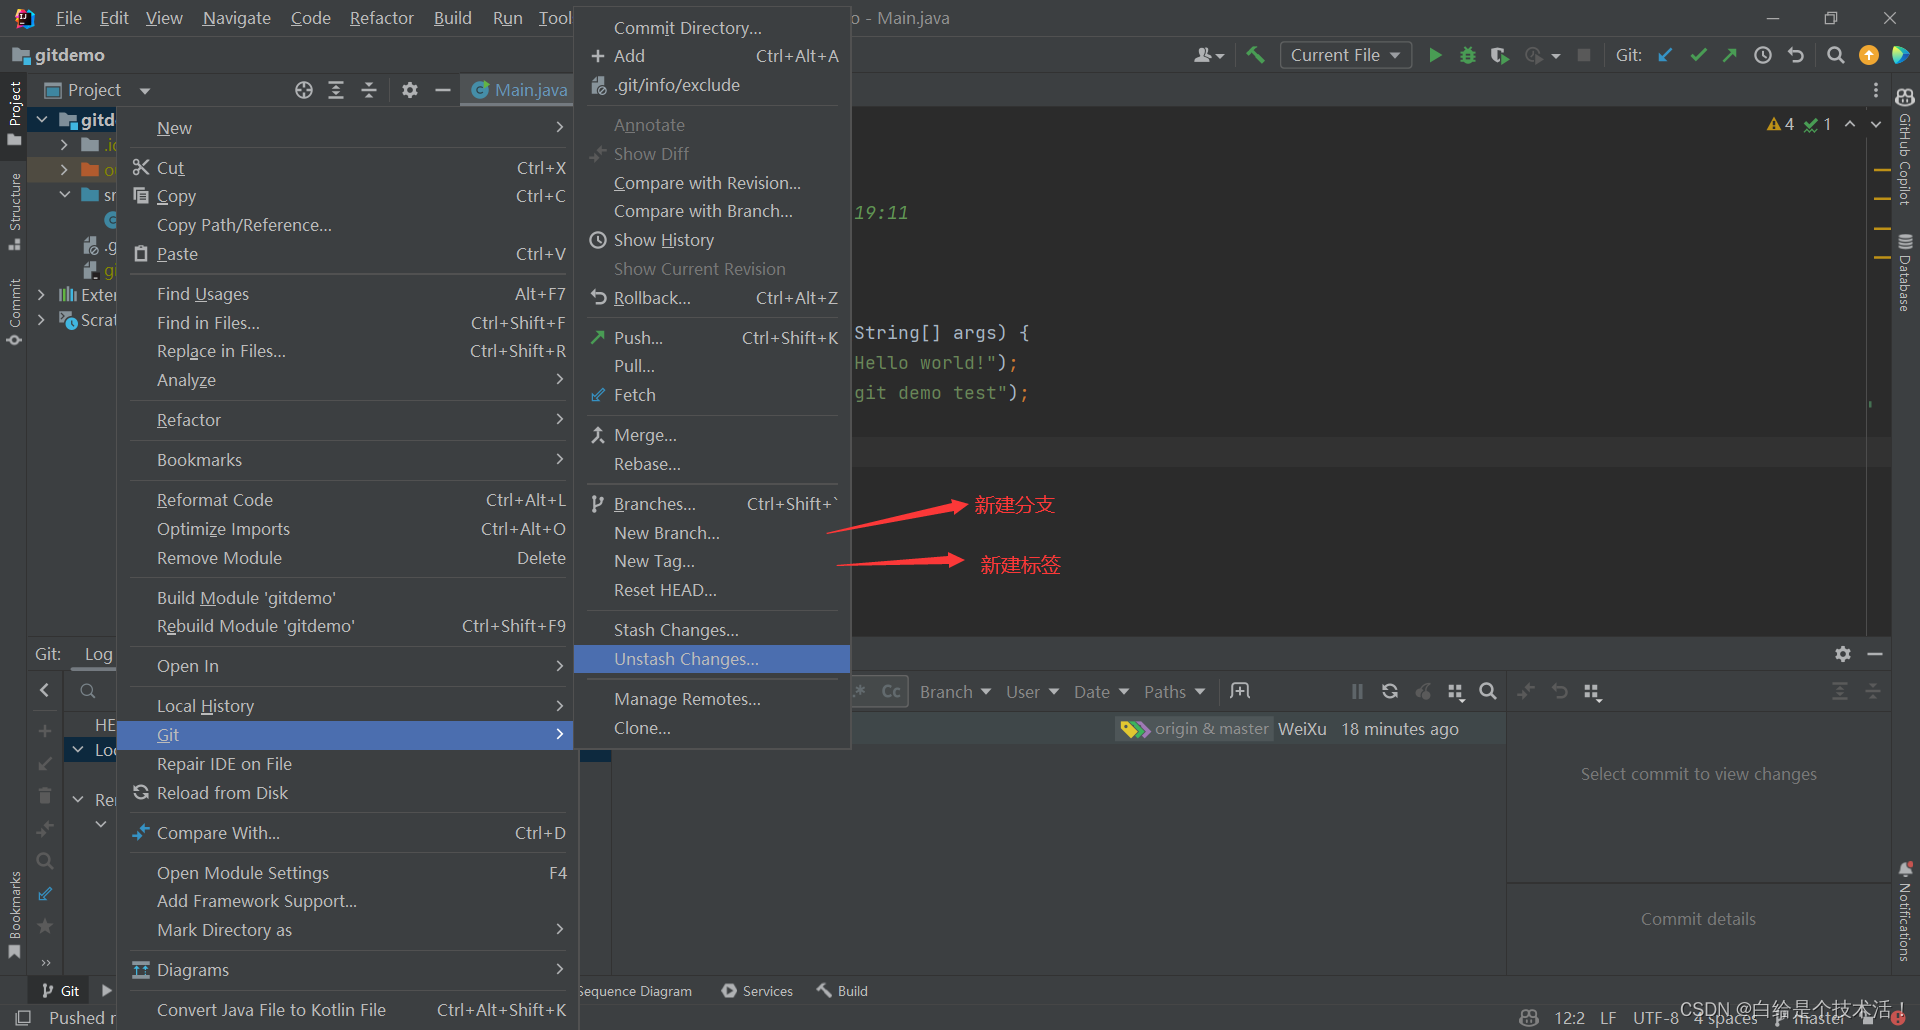This screenshot has height=1030, width=1920.
Task: Open Services tool window button
Action: 757,991
